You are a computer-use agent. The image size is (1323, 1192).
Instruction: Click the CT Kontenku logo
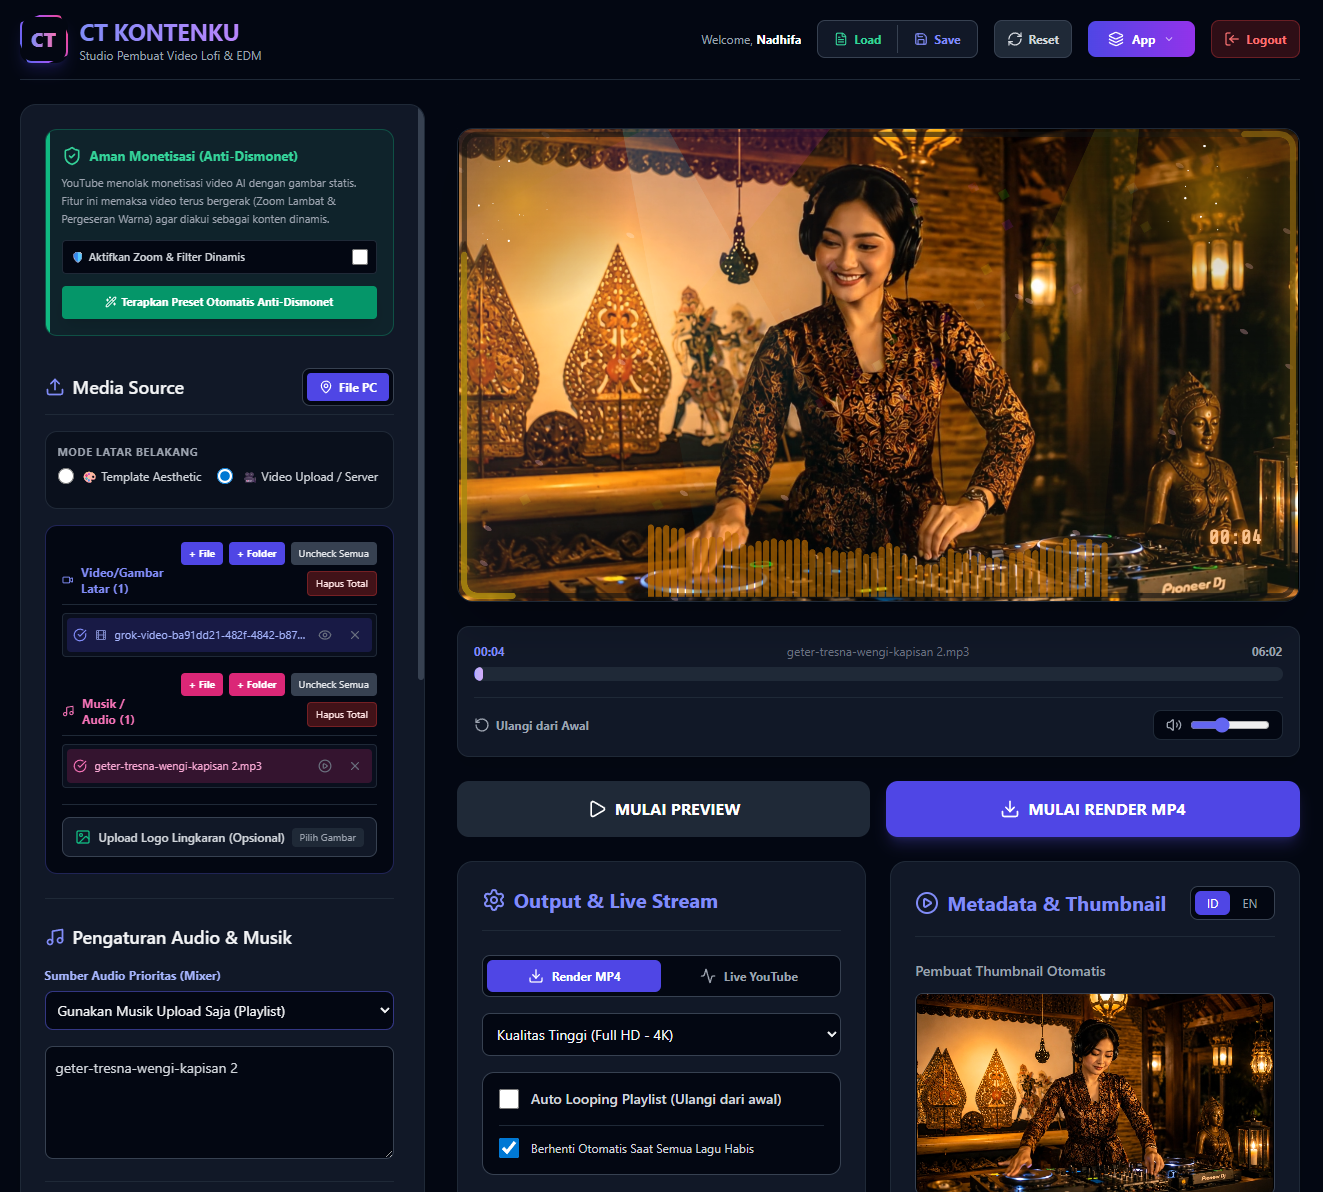43,40
